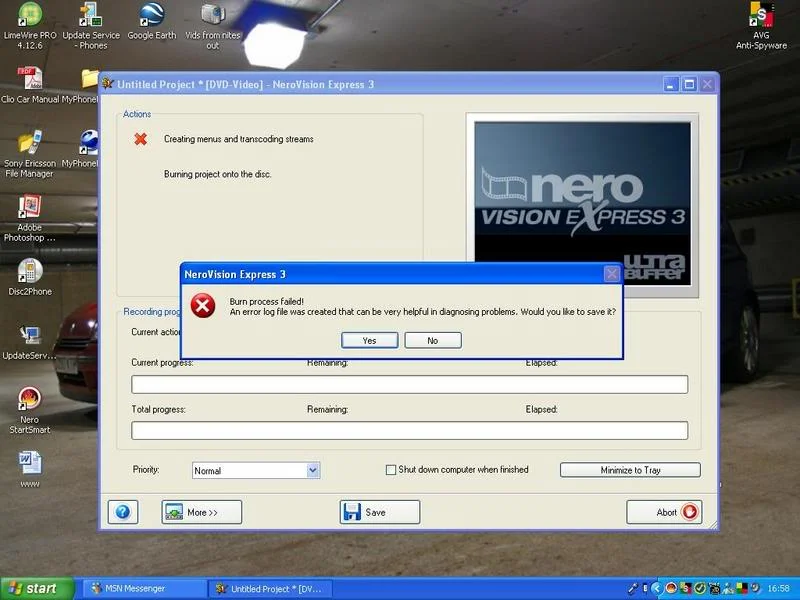This screenshot has height=600, width=800.
Task: Select the Adobe Photoshop desktop shortcut
Action: click(x=30, y=218)
